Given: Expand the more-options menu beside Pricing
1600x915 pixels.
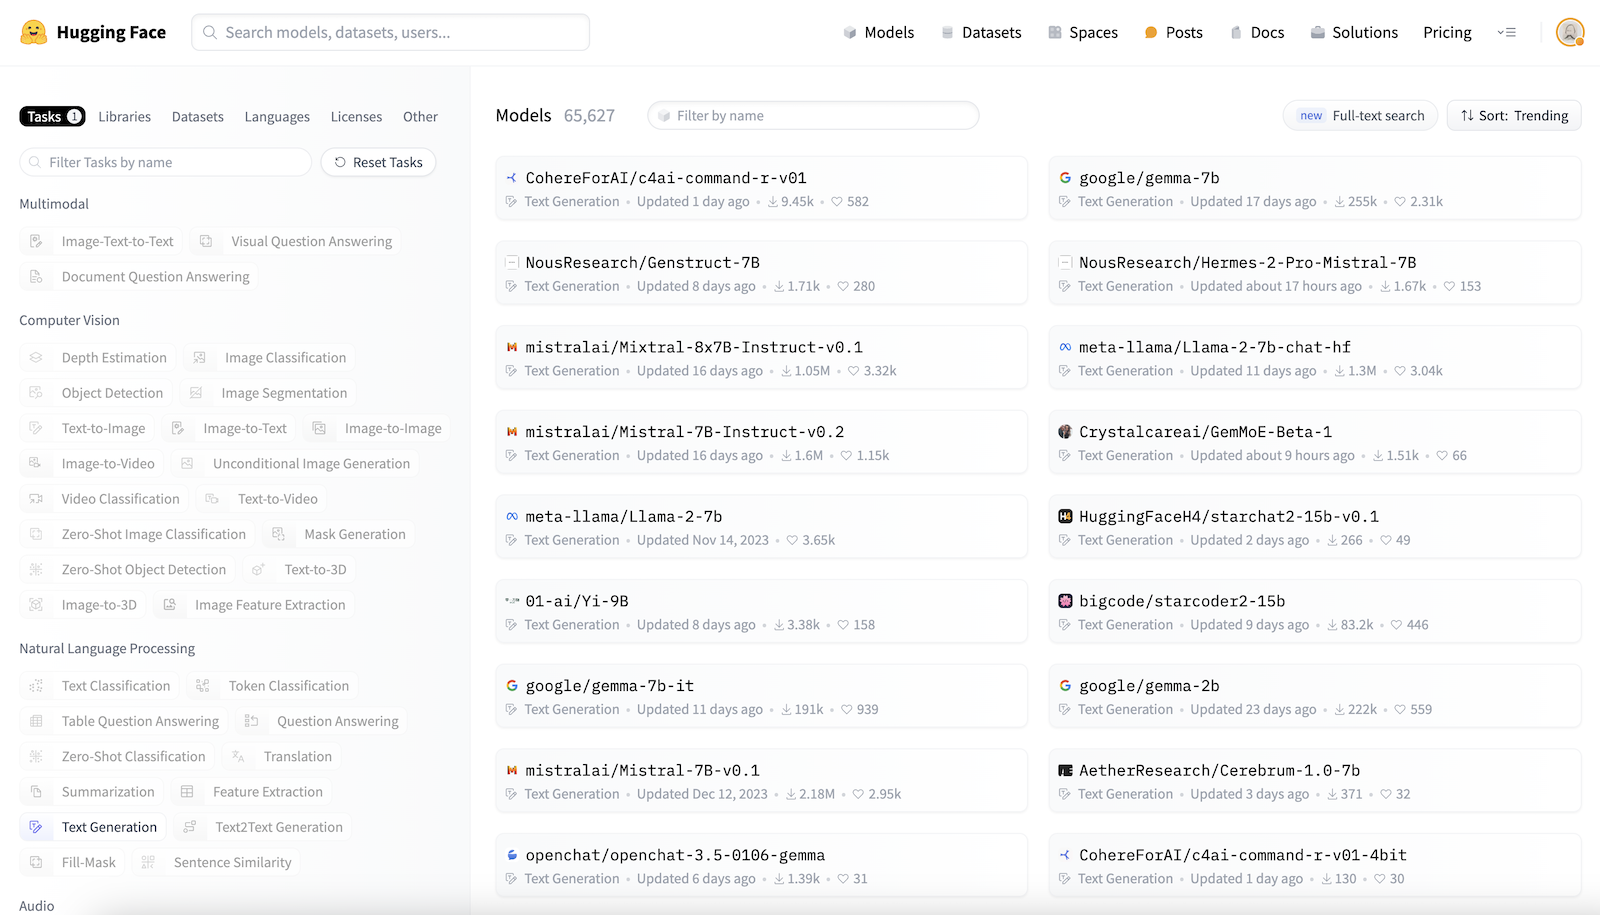Looking at the screenshot, I should point(1506,33).
